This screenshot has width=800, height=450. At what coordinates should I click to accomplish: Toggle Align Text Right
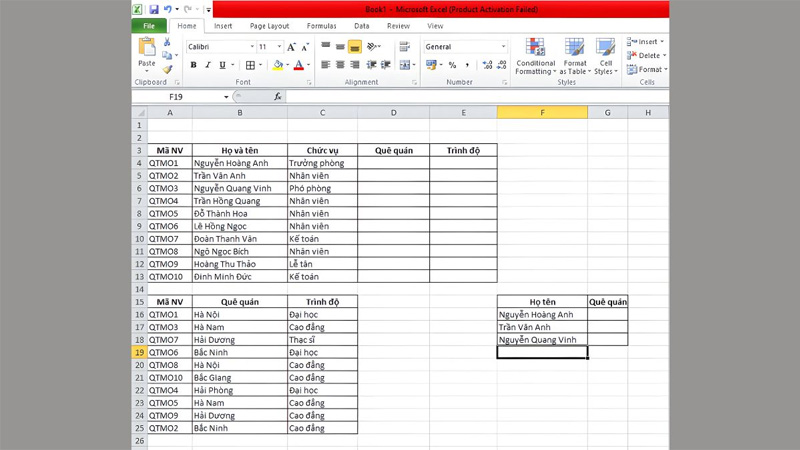(355, 65)
